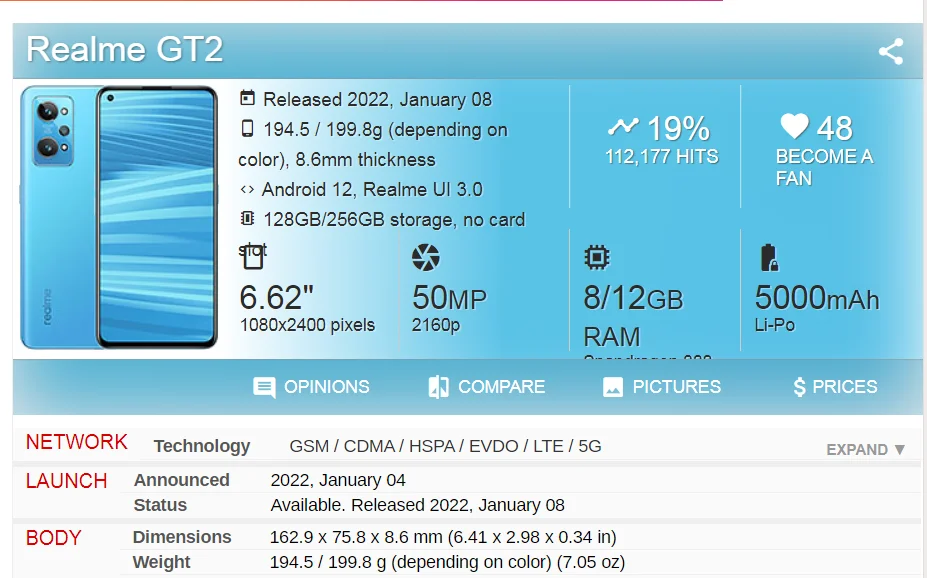Click 'Available. Released 2022, January 08' text
927x578 pixels.
417,505
